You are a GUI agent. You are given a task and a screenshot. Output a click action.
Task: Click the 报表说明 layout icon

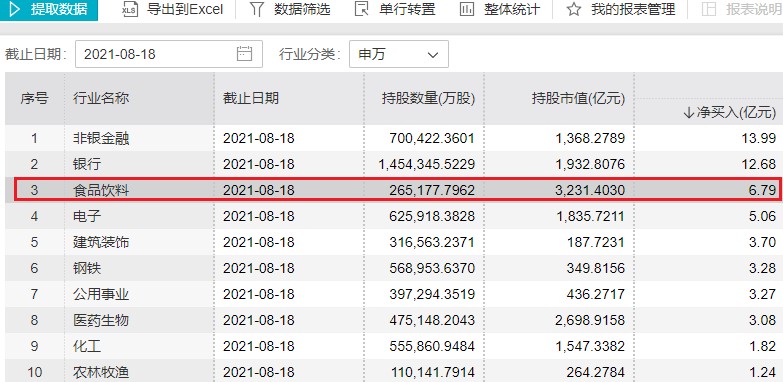[x=709, y=9]
